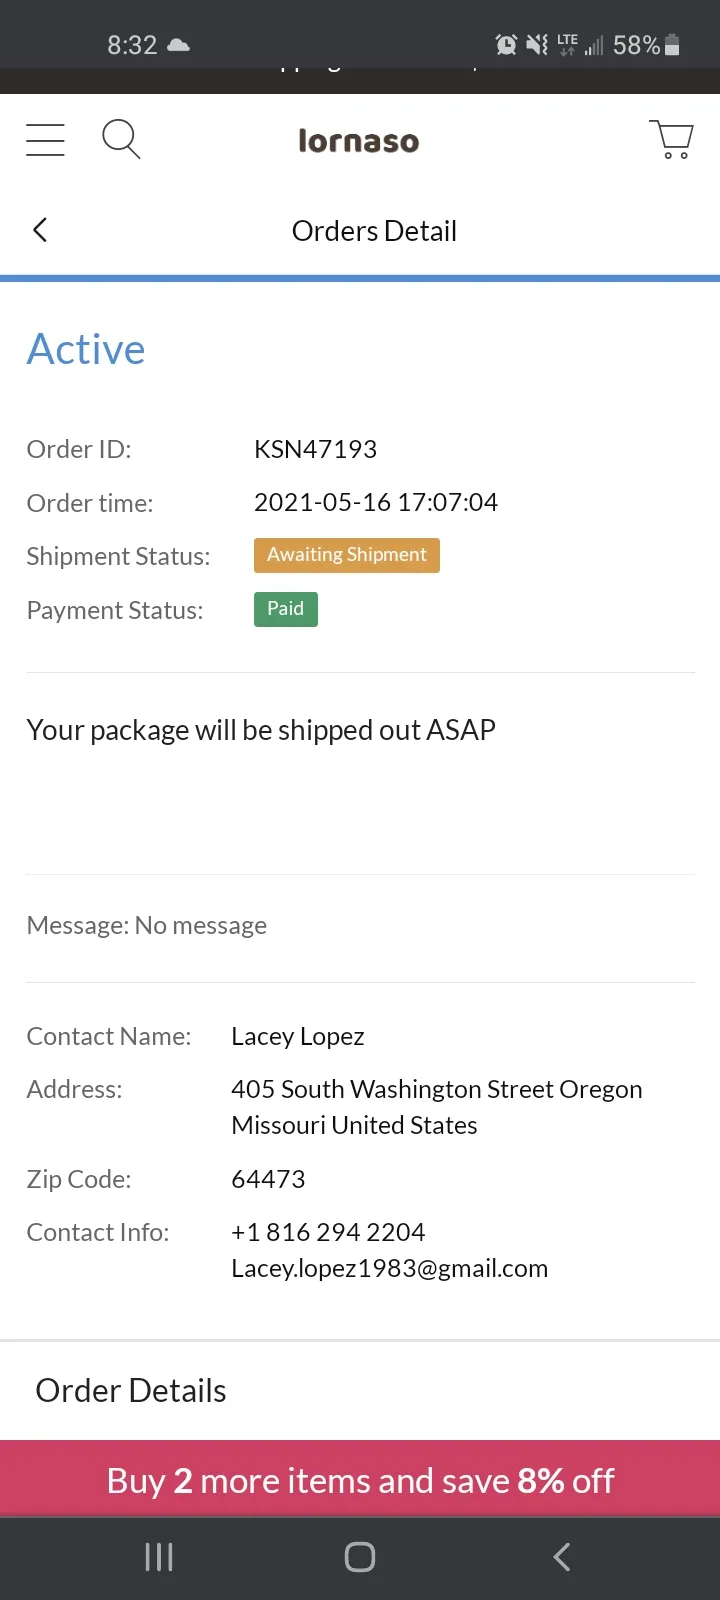Tap the phone number +1 816 294 2204
Viewport: 720px width, 1600px height.
pyautogui.click(x=328, y=1232)
